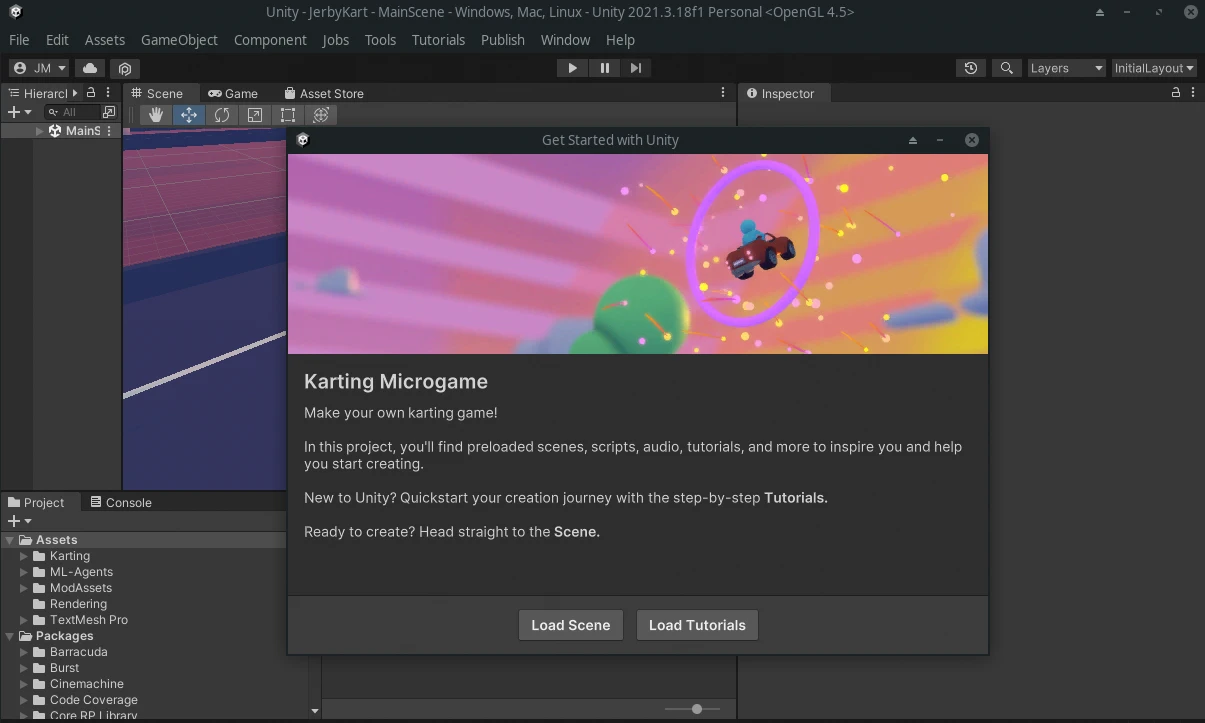Open the GameObject menu

click(x=179, y=40)
